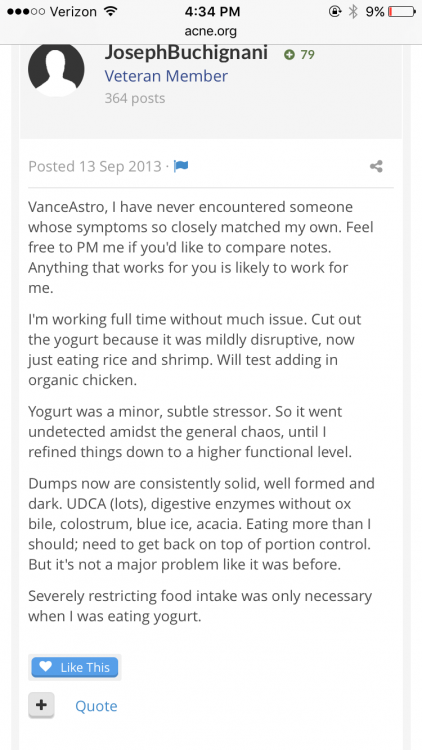This screenshot has height=750, width=422.
Task: Tap the 364 posts count
Action: 135,99
